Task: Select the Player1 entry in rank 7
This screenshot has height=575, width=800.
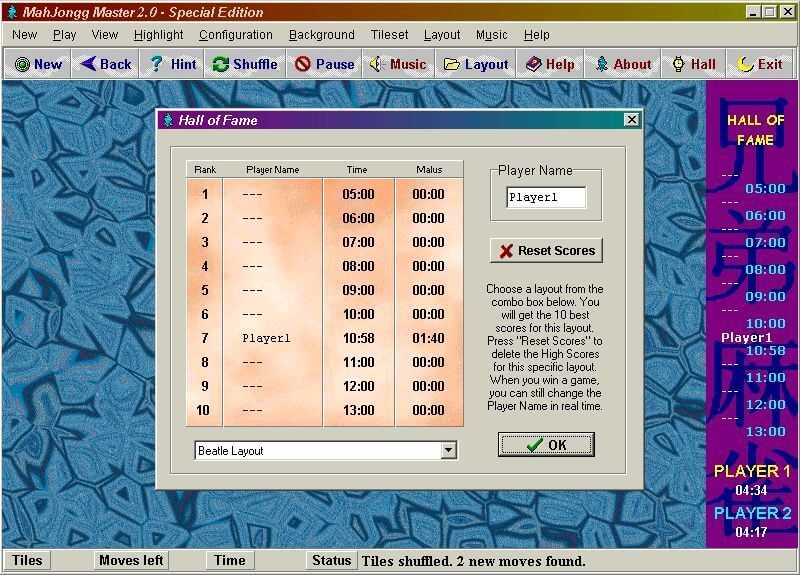Action: [x=266, y=338]
